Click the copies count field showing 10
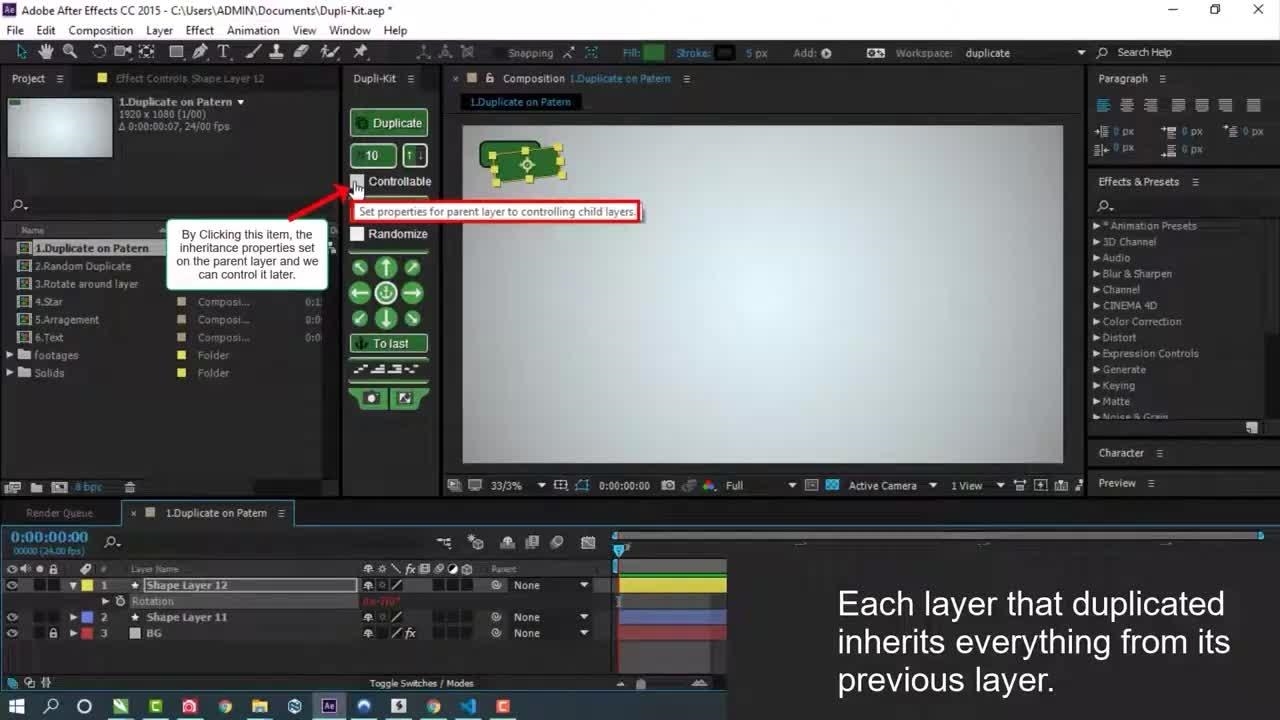Image resolution: width=1280 pixels, height=720 pixels. pyautogui.click(x=373, y=155)
